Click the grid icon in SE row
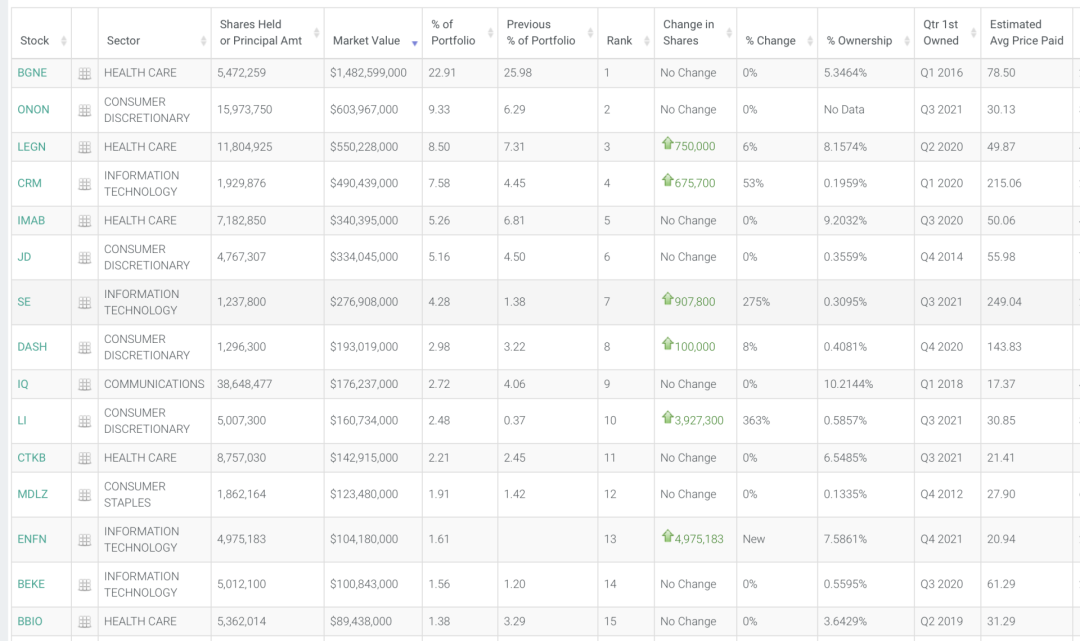1080x641 pixels. click(x=85, y=302)
